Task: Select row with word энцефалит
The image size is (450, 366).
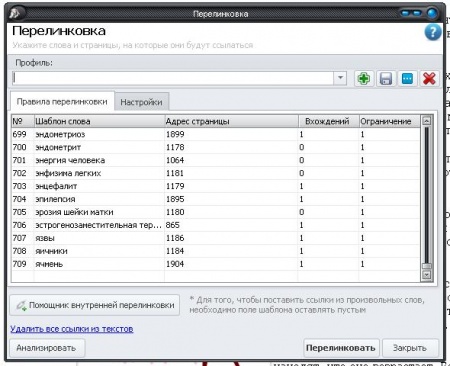Action: coord(215,186)
